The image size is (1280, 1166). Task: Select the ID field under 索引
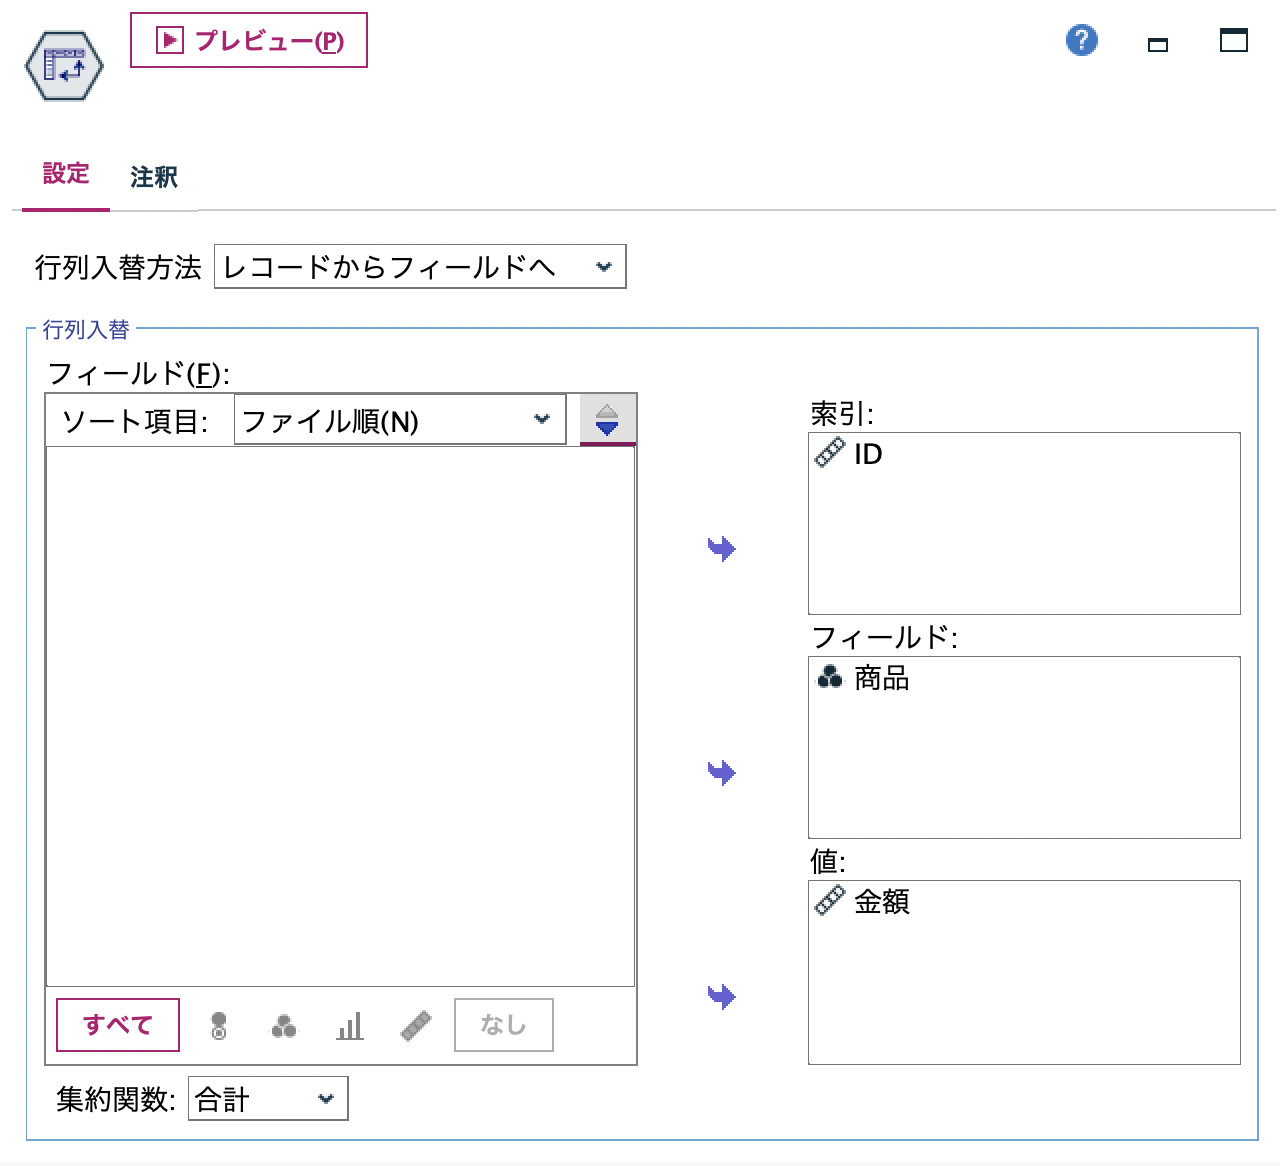point(868,453)
